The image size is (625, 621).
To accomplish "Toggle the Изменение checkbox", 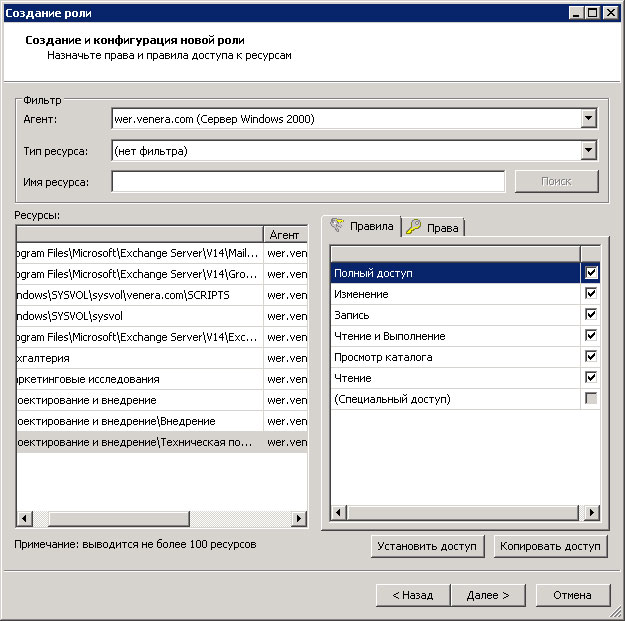I will (x=591, y=294).
